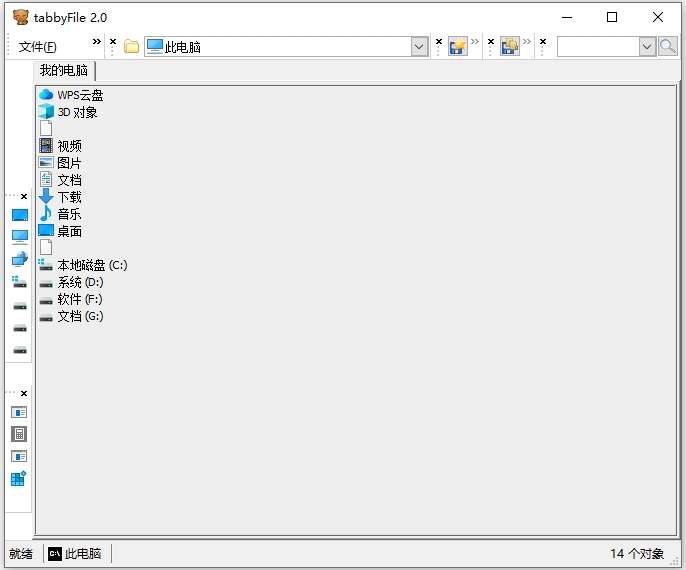Viewport: 686px width, 570px height.
Task: Open the search box dropdown arrow
Action: pyautogui.click(x=647, y=46)
